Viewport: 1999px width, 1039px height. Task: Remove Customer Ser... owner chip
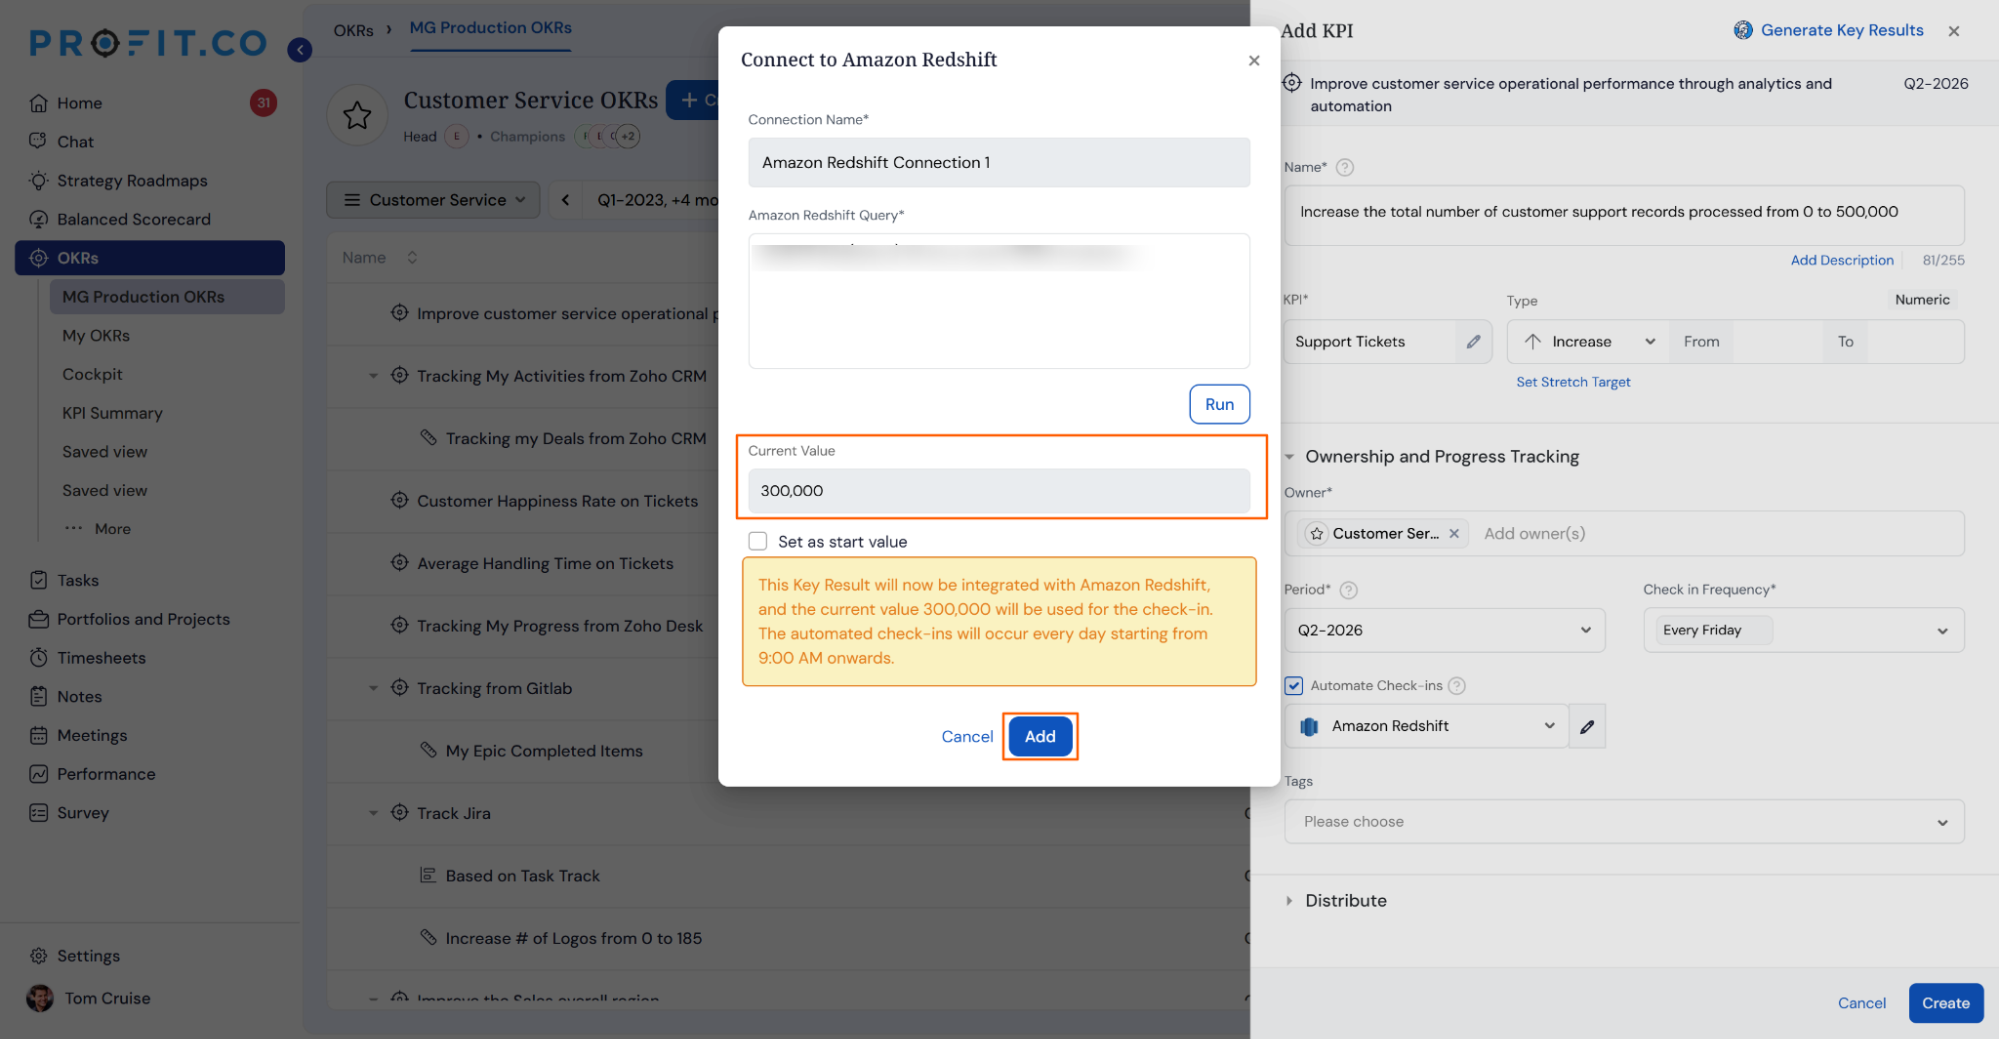(x=1454, y=534)
